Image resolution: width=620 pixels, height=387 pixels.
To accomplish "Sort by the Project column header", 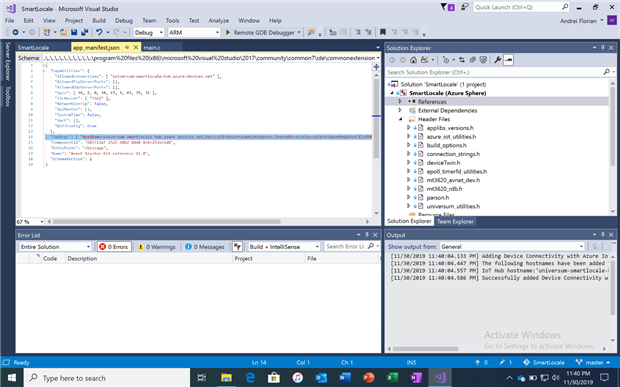I will coord(269,258).
